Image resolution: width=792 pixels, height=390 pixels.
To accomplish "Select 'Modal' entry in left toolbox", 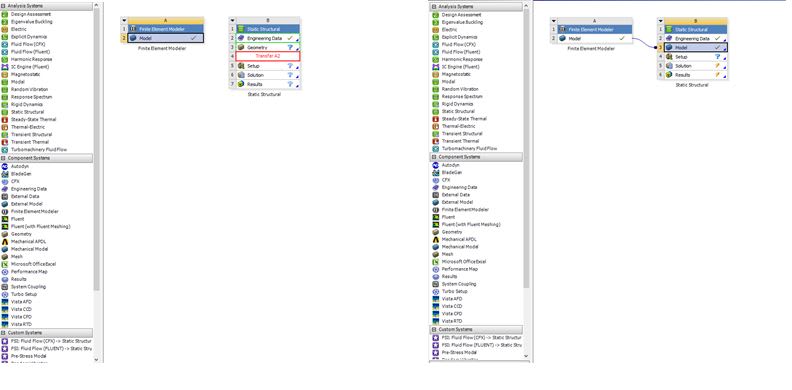I will point(18,82).
